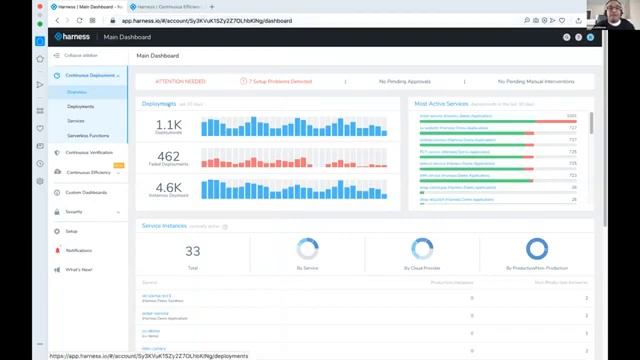Click the help question mark in header
640x360 pixels.
[x=578, y=37]
